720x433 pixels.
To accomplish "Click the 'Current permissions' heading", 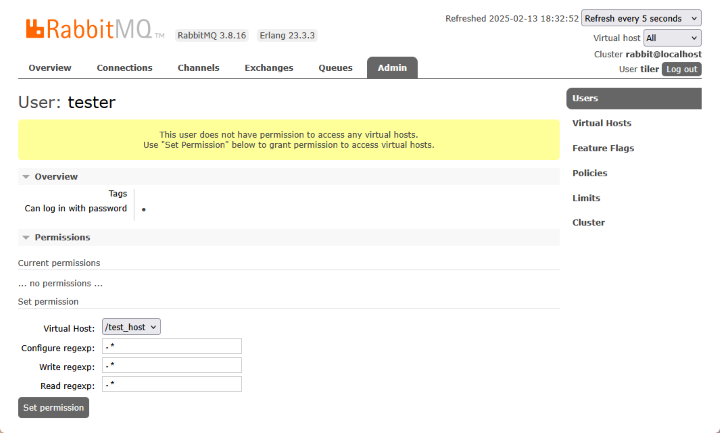I will coord(59,263).
